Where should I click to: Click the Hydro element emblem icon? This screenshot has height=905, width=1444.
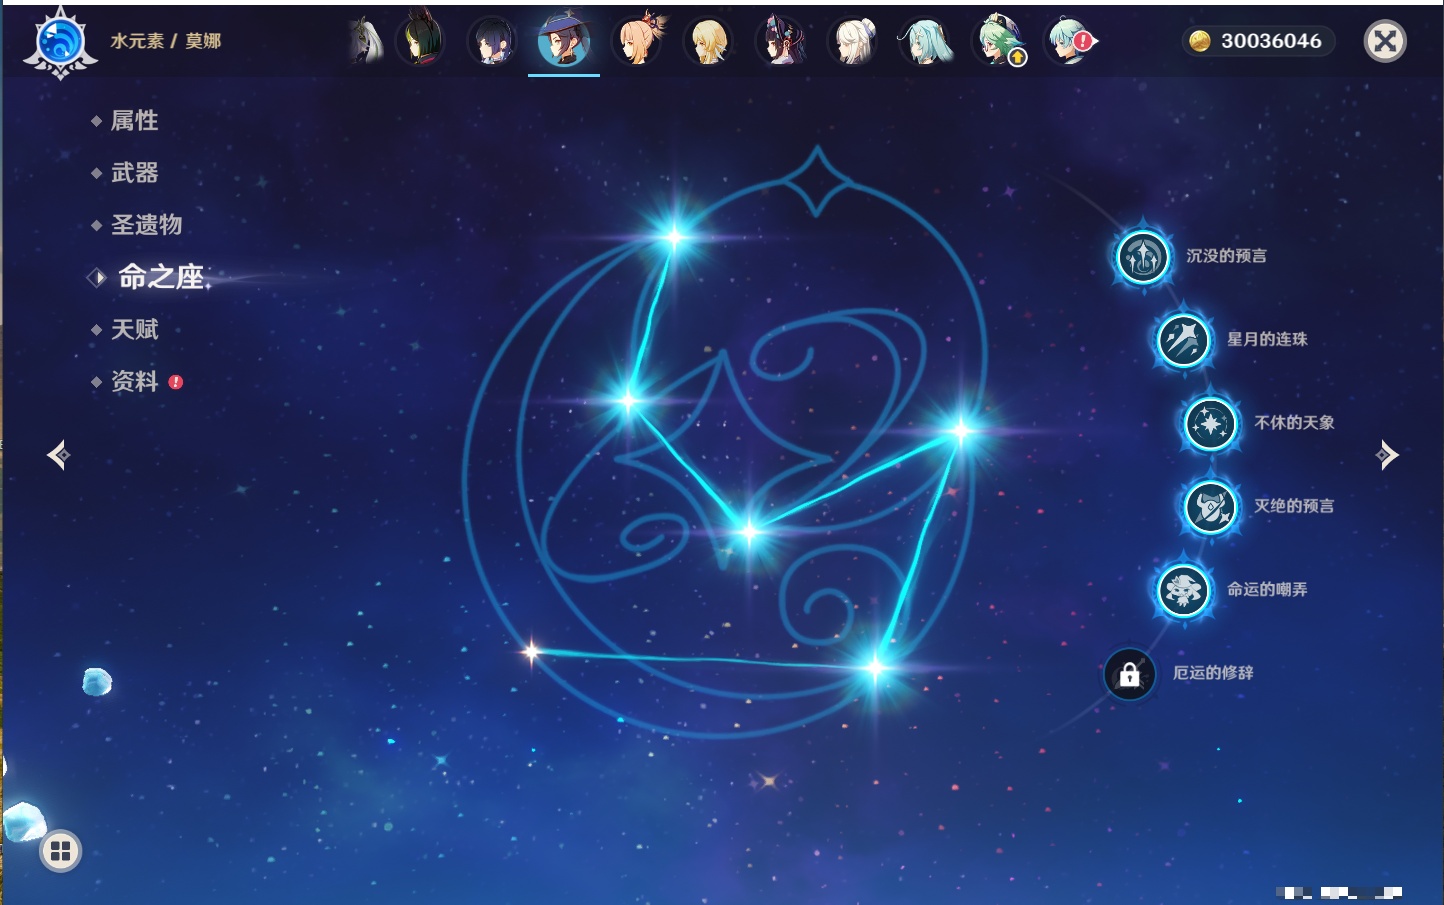pos(60,42)
